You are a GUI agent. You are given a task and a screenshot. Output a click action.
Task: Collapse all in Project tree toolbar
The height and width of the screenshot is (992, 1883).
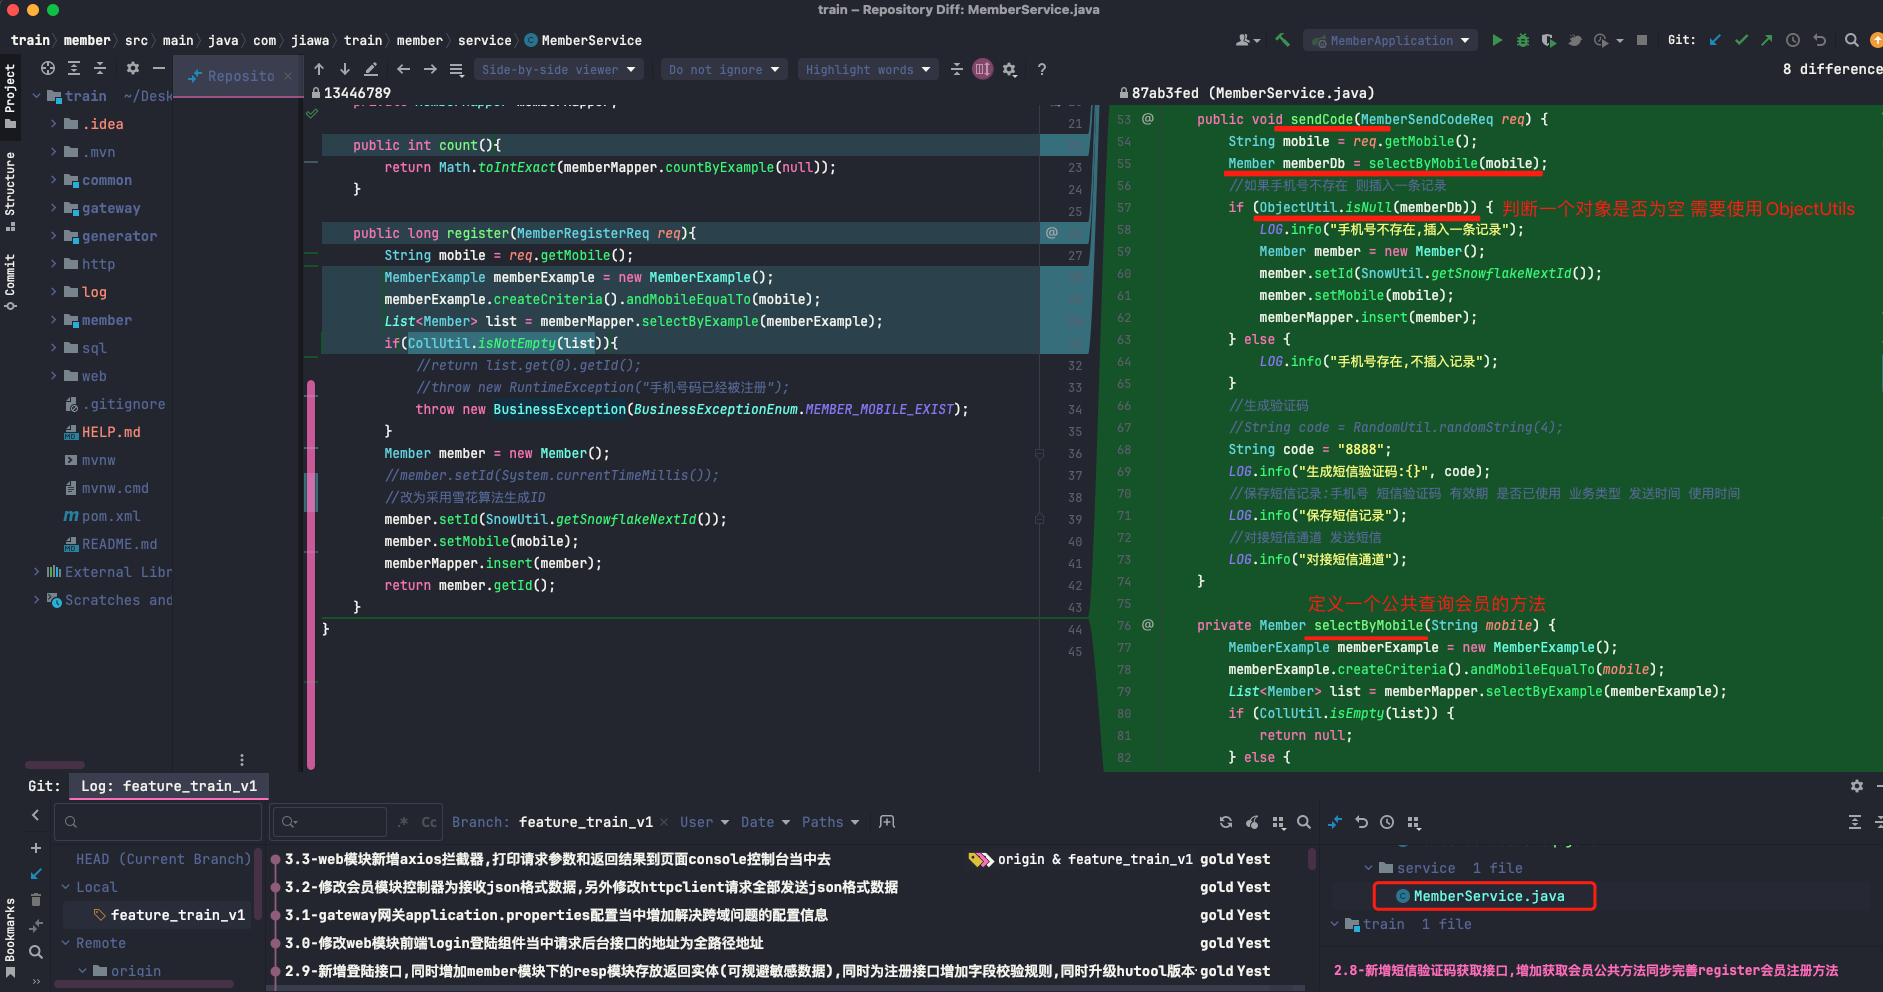point(100,68)
